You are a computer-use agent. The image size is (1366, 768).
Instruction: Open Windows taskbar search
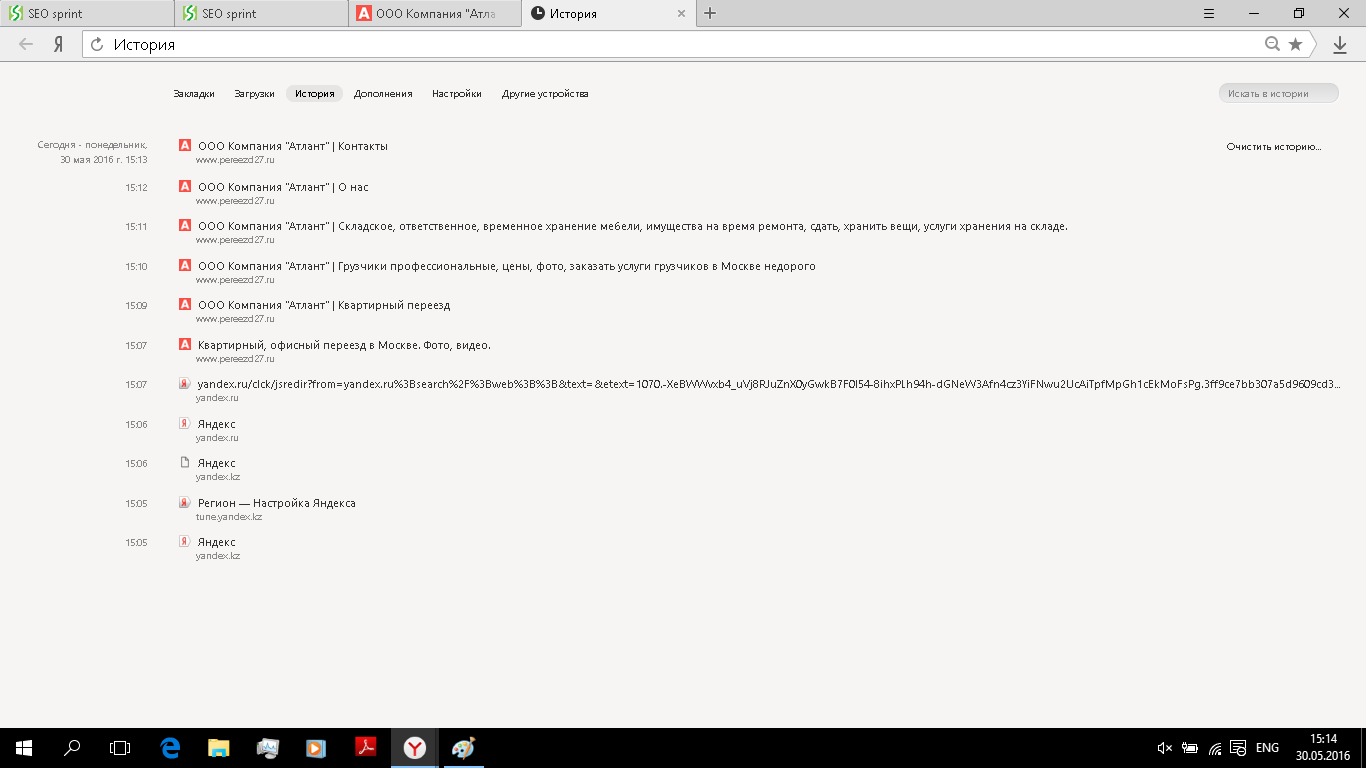click(72, 748)
